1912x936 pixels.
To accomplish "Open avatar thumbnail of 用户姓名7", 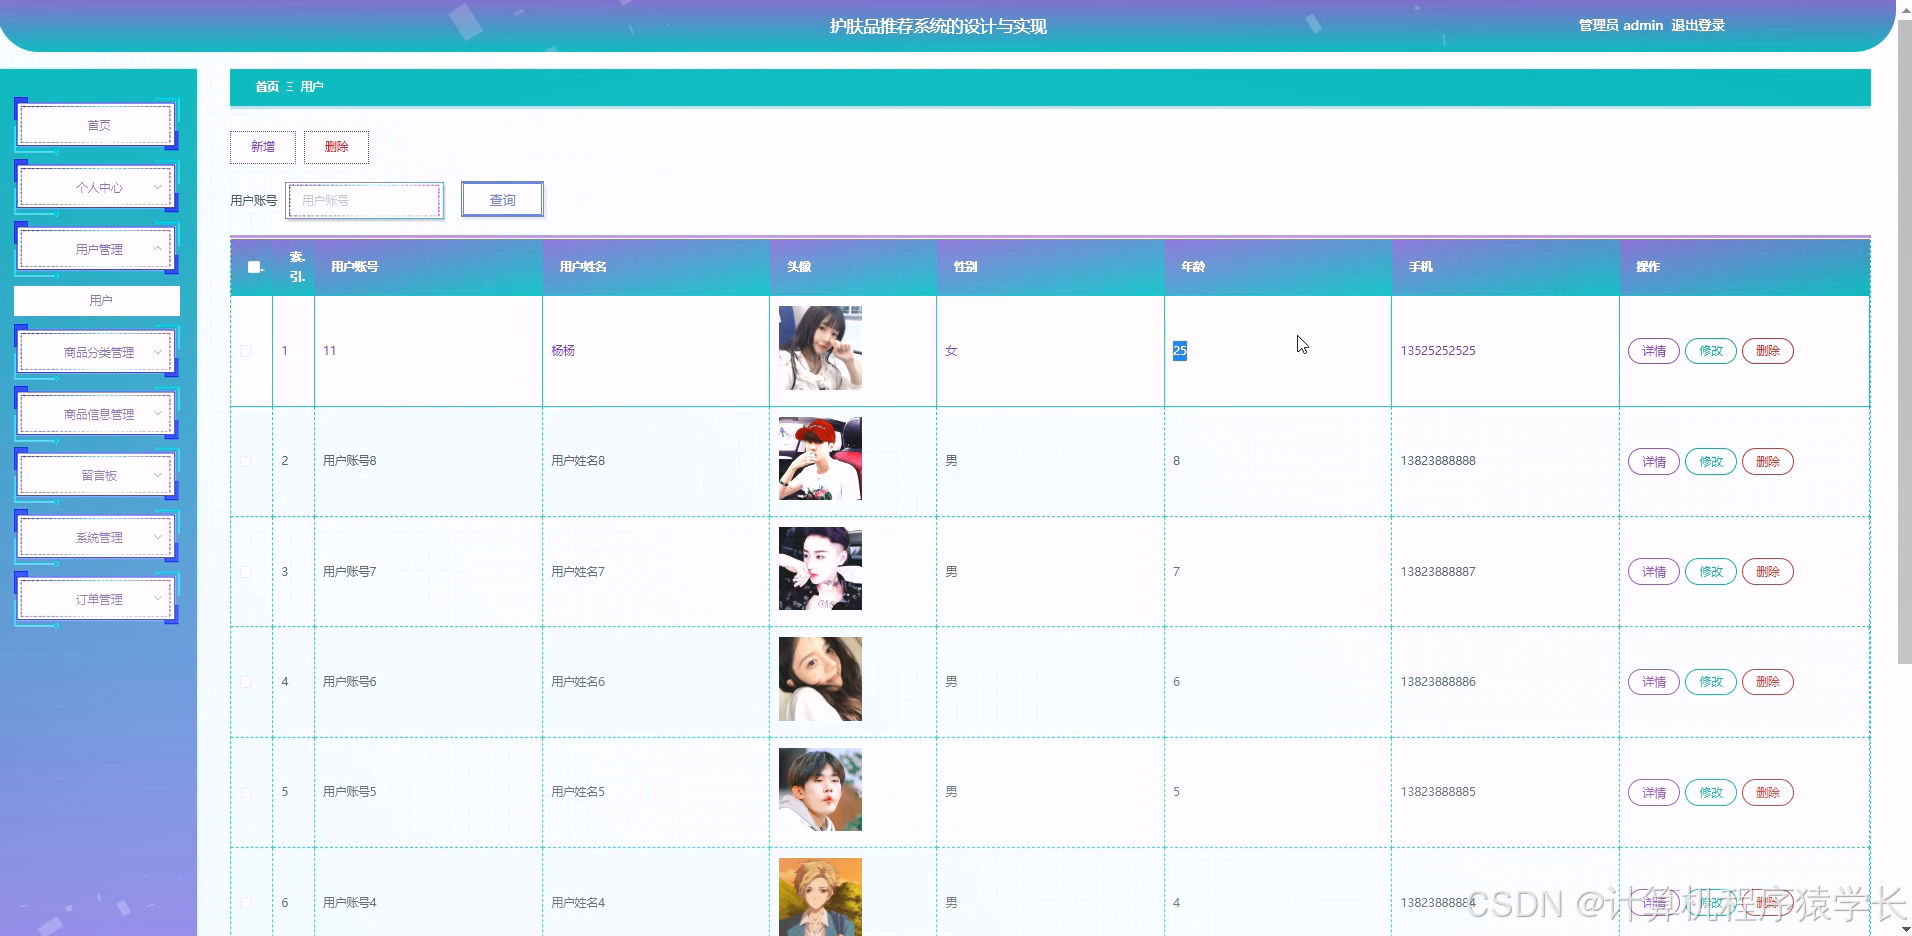I will pyautogui.click(x=820, y=568).
